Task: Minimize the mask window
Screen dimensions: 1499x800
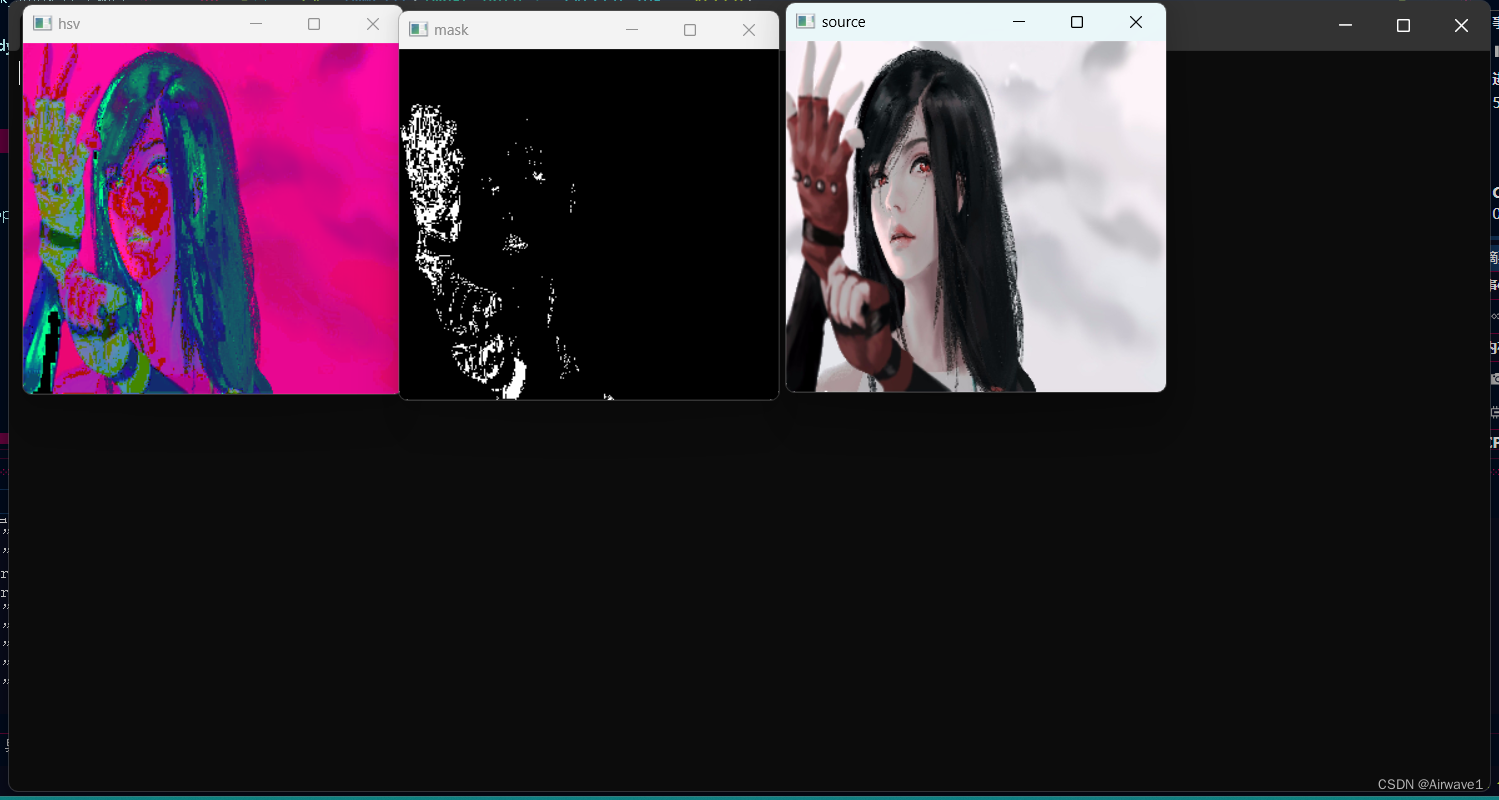Action: tap(632, 30)
